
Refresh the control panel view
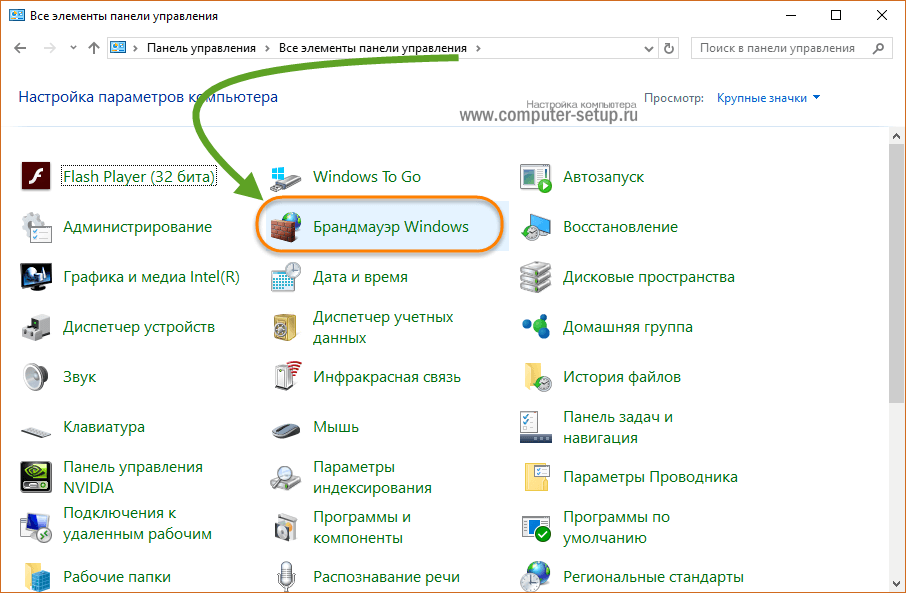[669, 49]
